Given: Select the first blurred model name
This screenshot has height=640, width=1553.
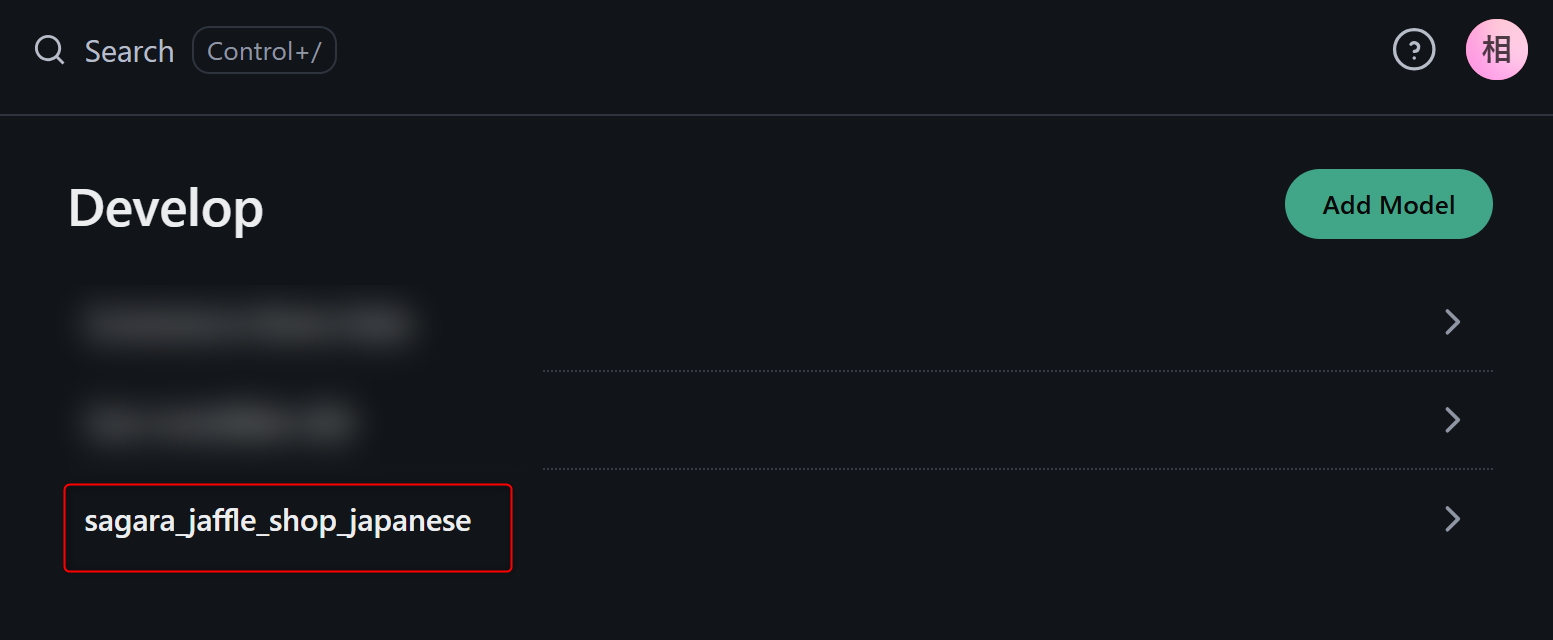Looking at the screenshot, I should [247, 324].
